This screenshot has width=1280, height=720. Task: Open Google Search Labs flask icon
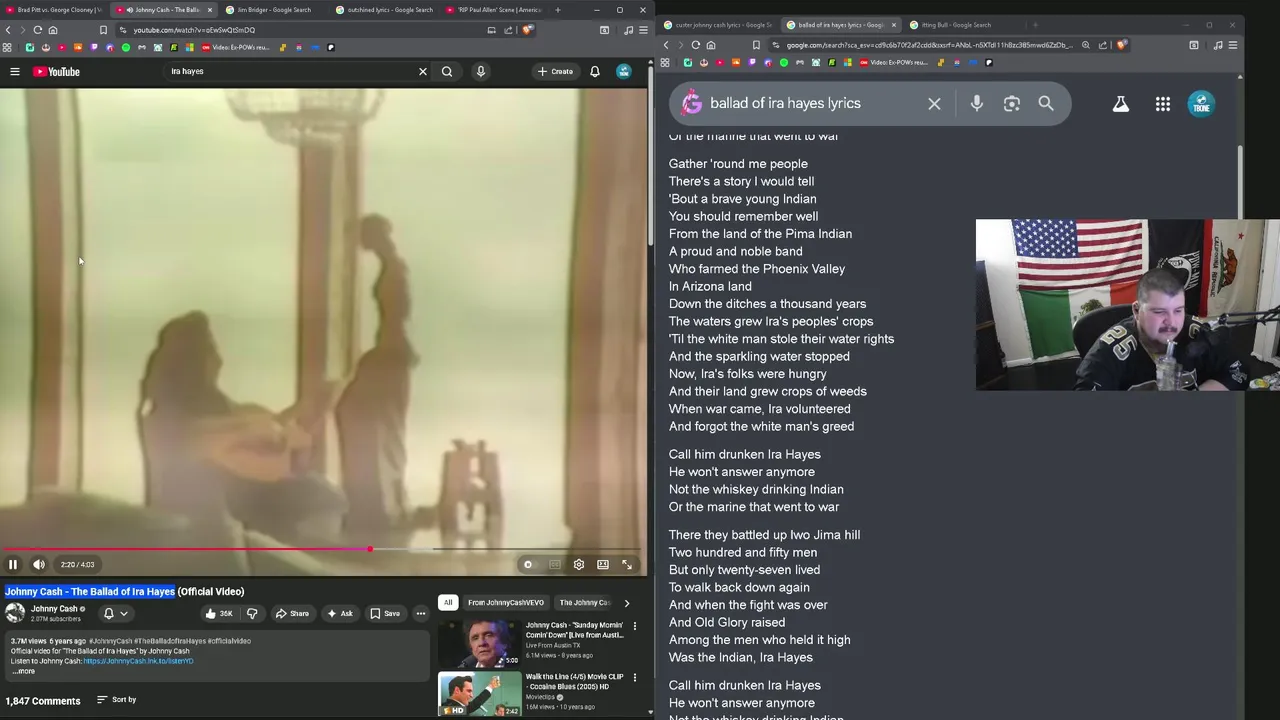coord(1121,104)
